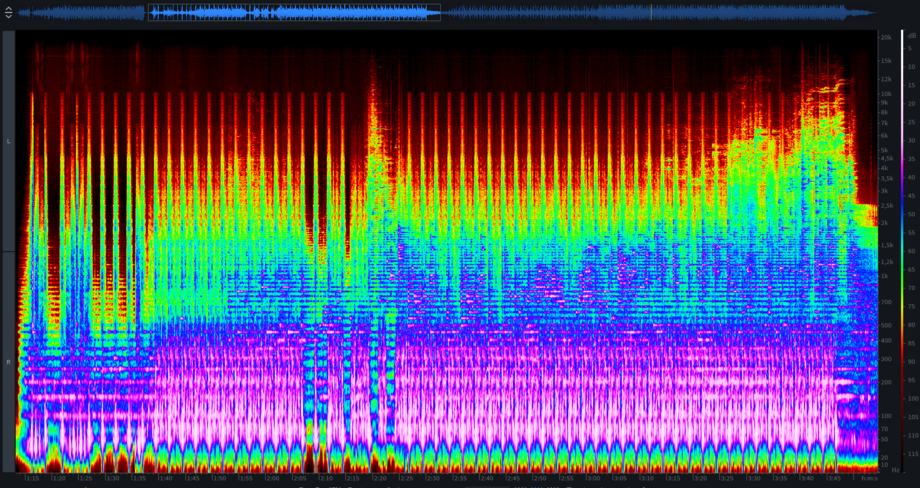Click the 100 mark on frequency ruler
This screenshot has height=488, width=920.
(886, 415)
